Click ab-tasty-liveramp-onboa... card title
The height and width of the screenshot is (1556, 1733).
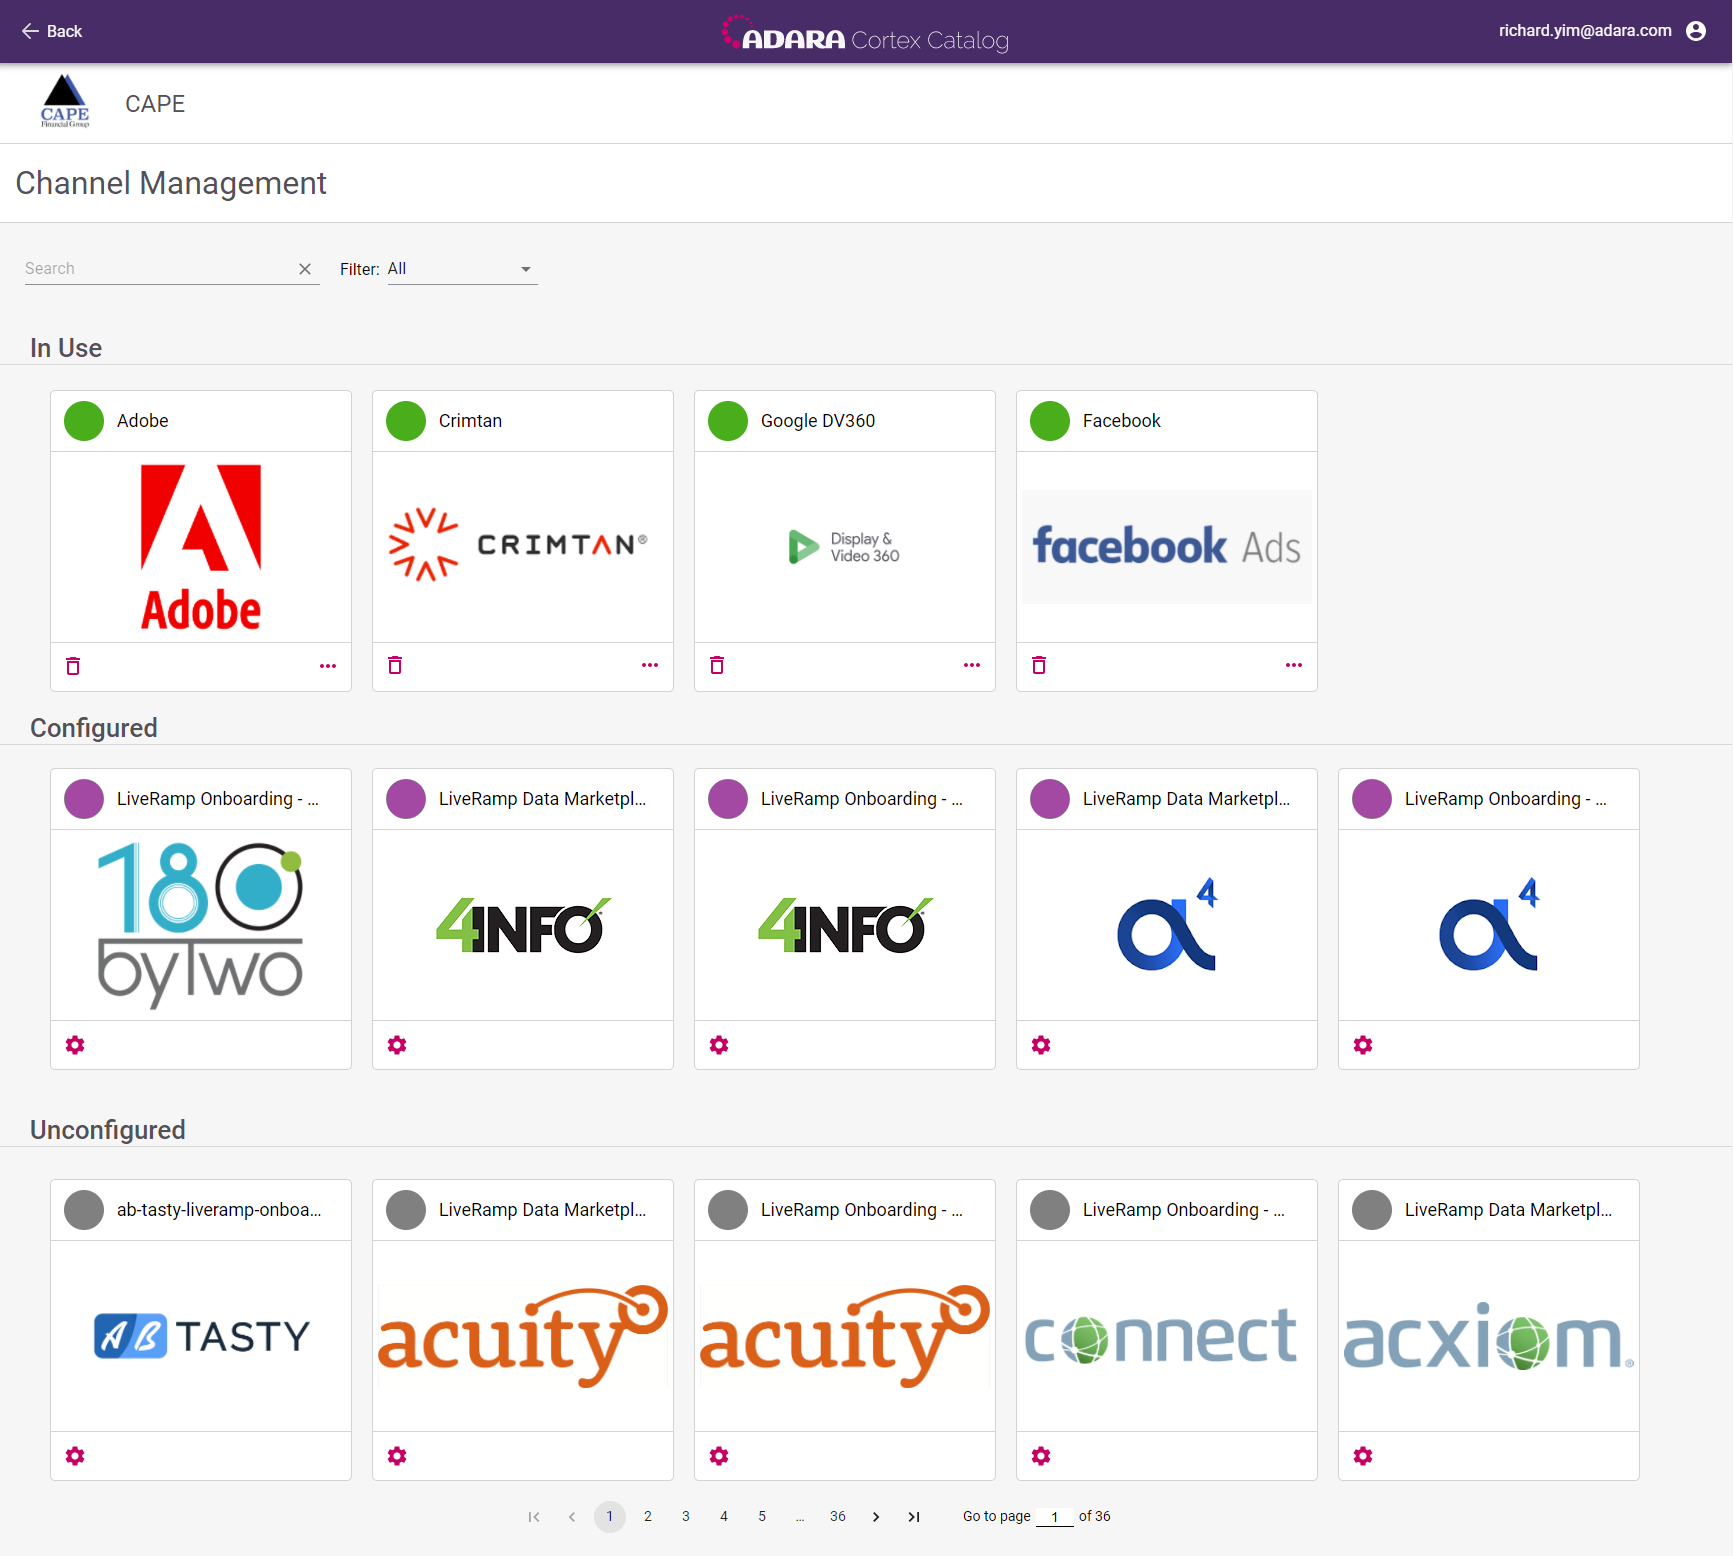(219, 1210)
